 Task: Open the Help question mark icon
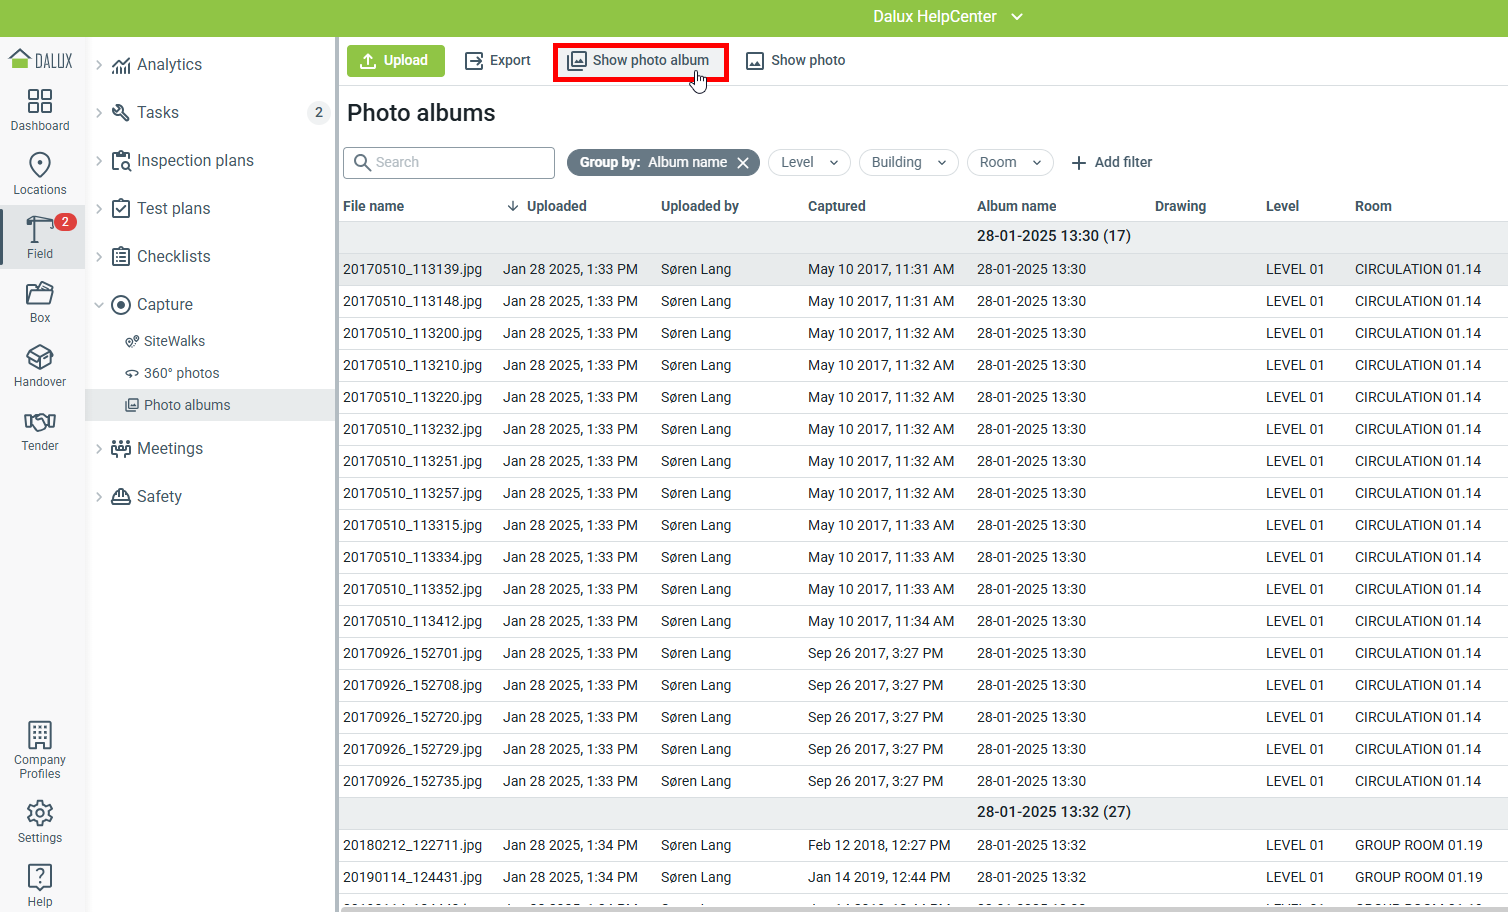(40, 877)
